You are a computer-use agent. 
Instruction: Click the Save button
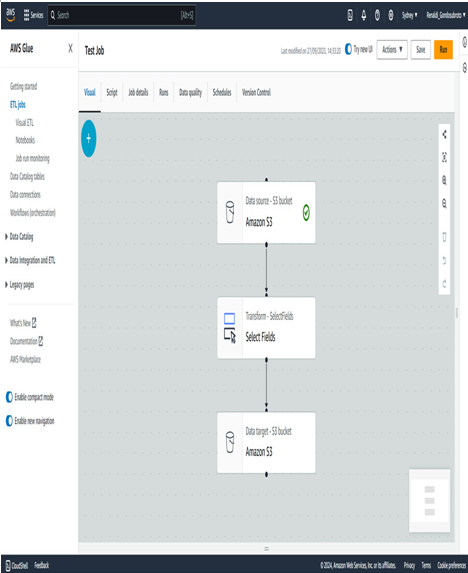tap(421, 50)
